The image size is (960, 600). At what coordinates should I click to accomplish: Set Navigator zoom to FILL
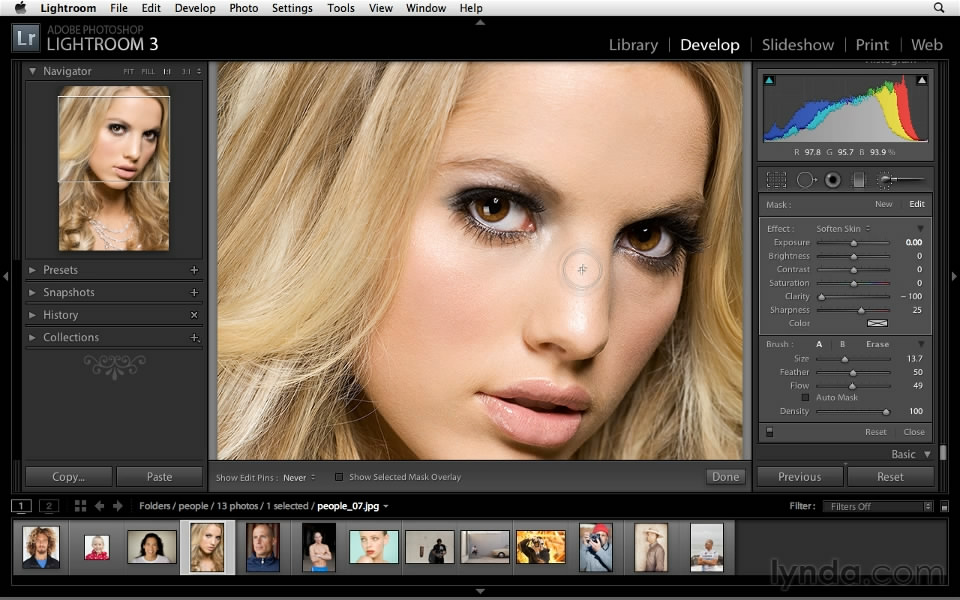[148, 72]
